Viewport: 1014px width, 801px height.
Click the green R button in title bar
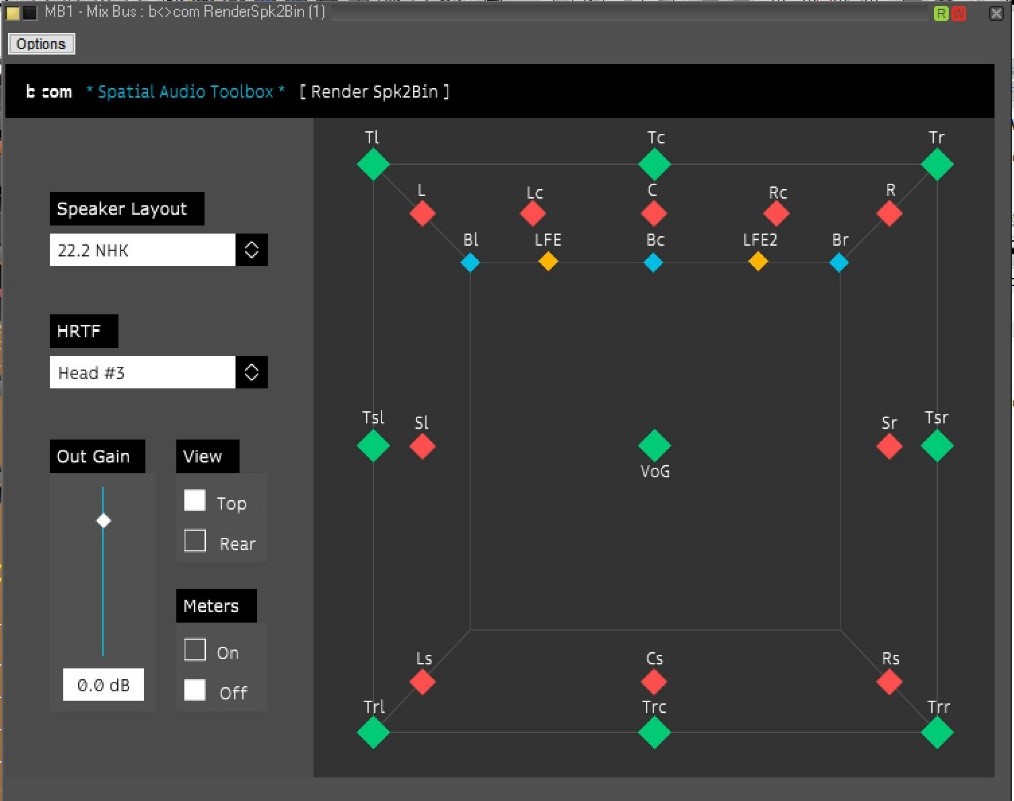[941, 13]
